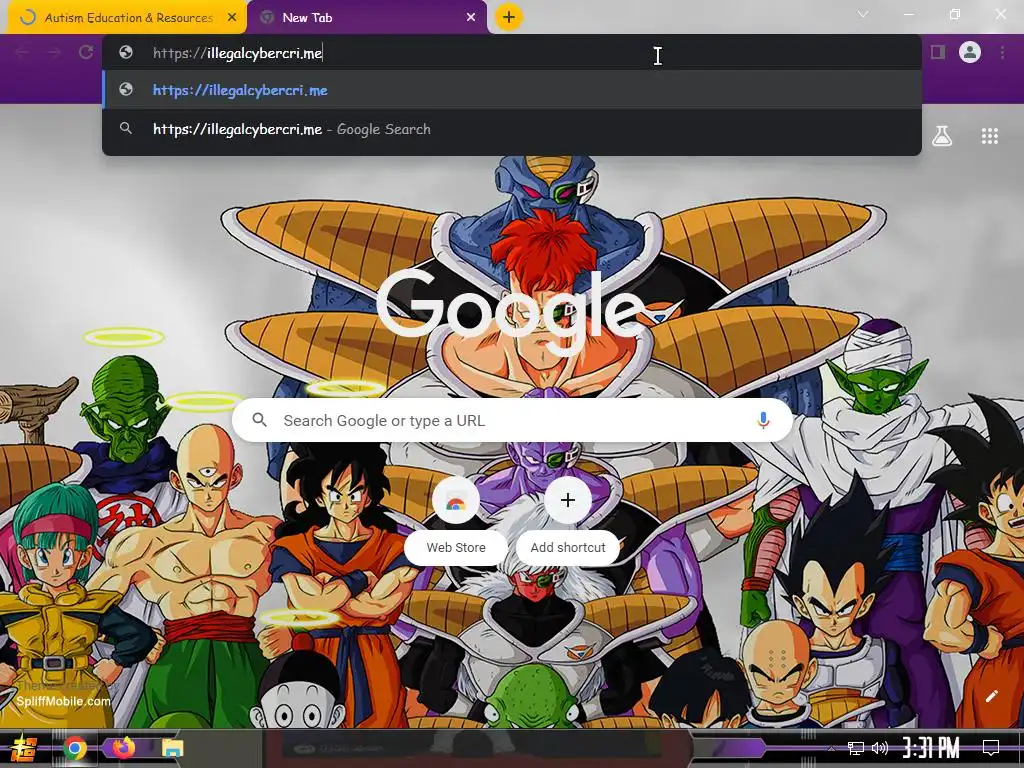Image resolution: width=1024 pixels, height=768 pixels.
Task: Open a new tab with the plus button
Action: pos(509,17)
